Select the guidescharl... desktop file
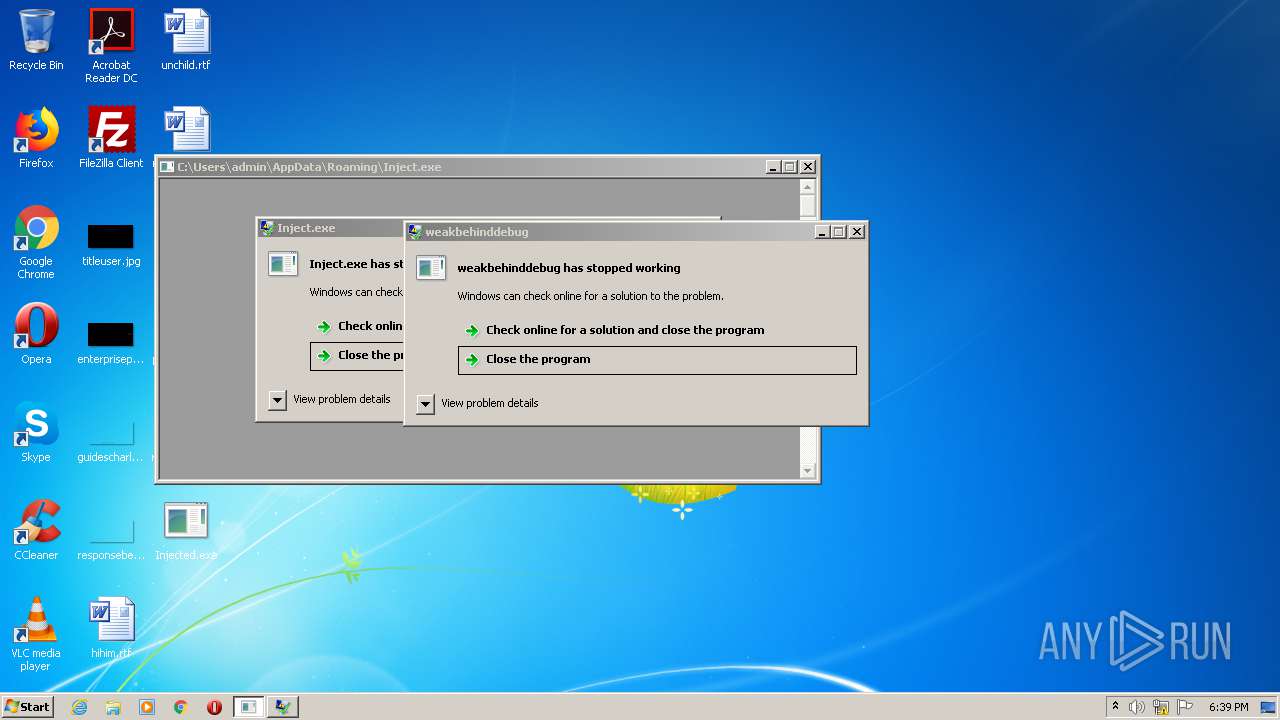 pos(111,442)
